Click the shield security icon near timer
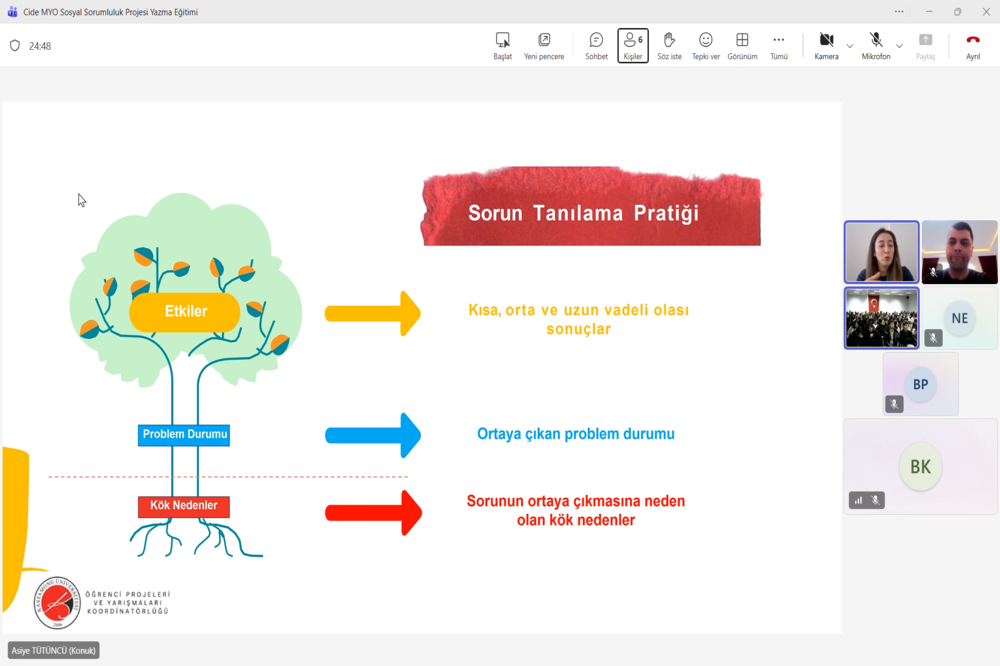 click(15, 45)
